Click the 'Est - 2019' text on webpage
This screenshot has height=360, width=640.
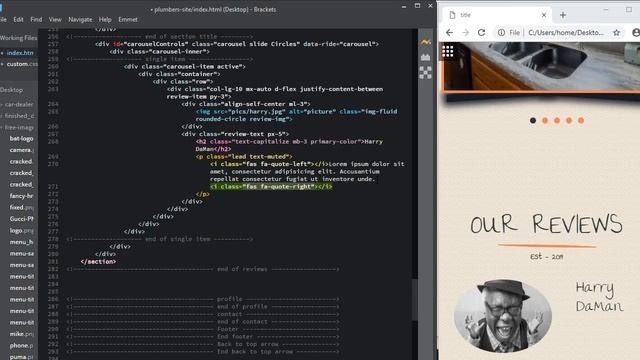(x=547, y=256)
